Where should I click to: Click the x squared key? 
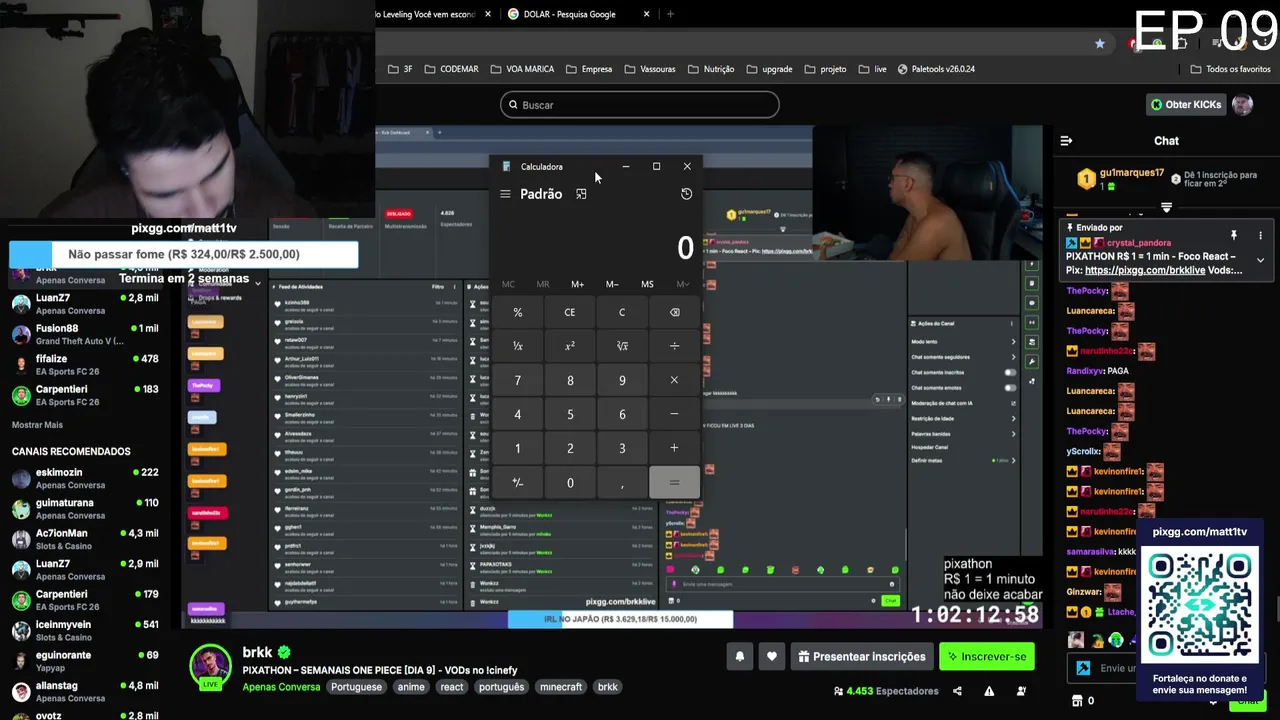570,346
